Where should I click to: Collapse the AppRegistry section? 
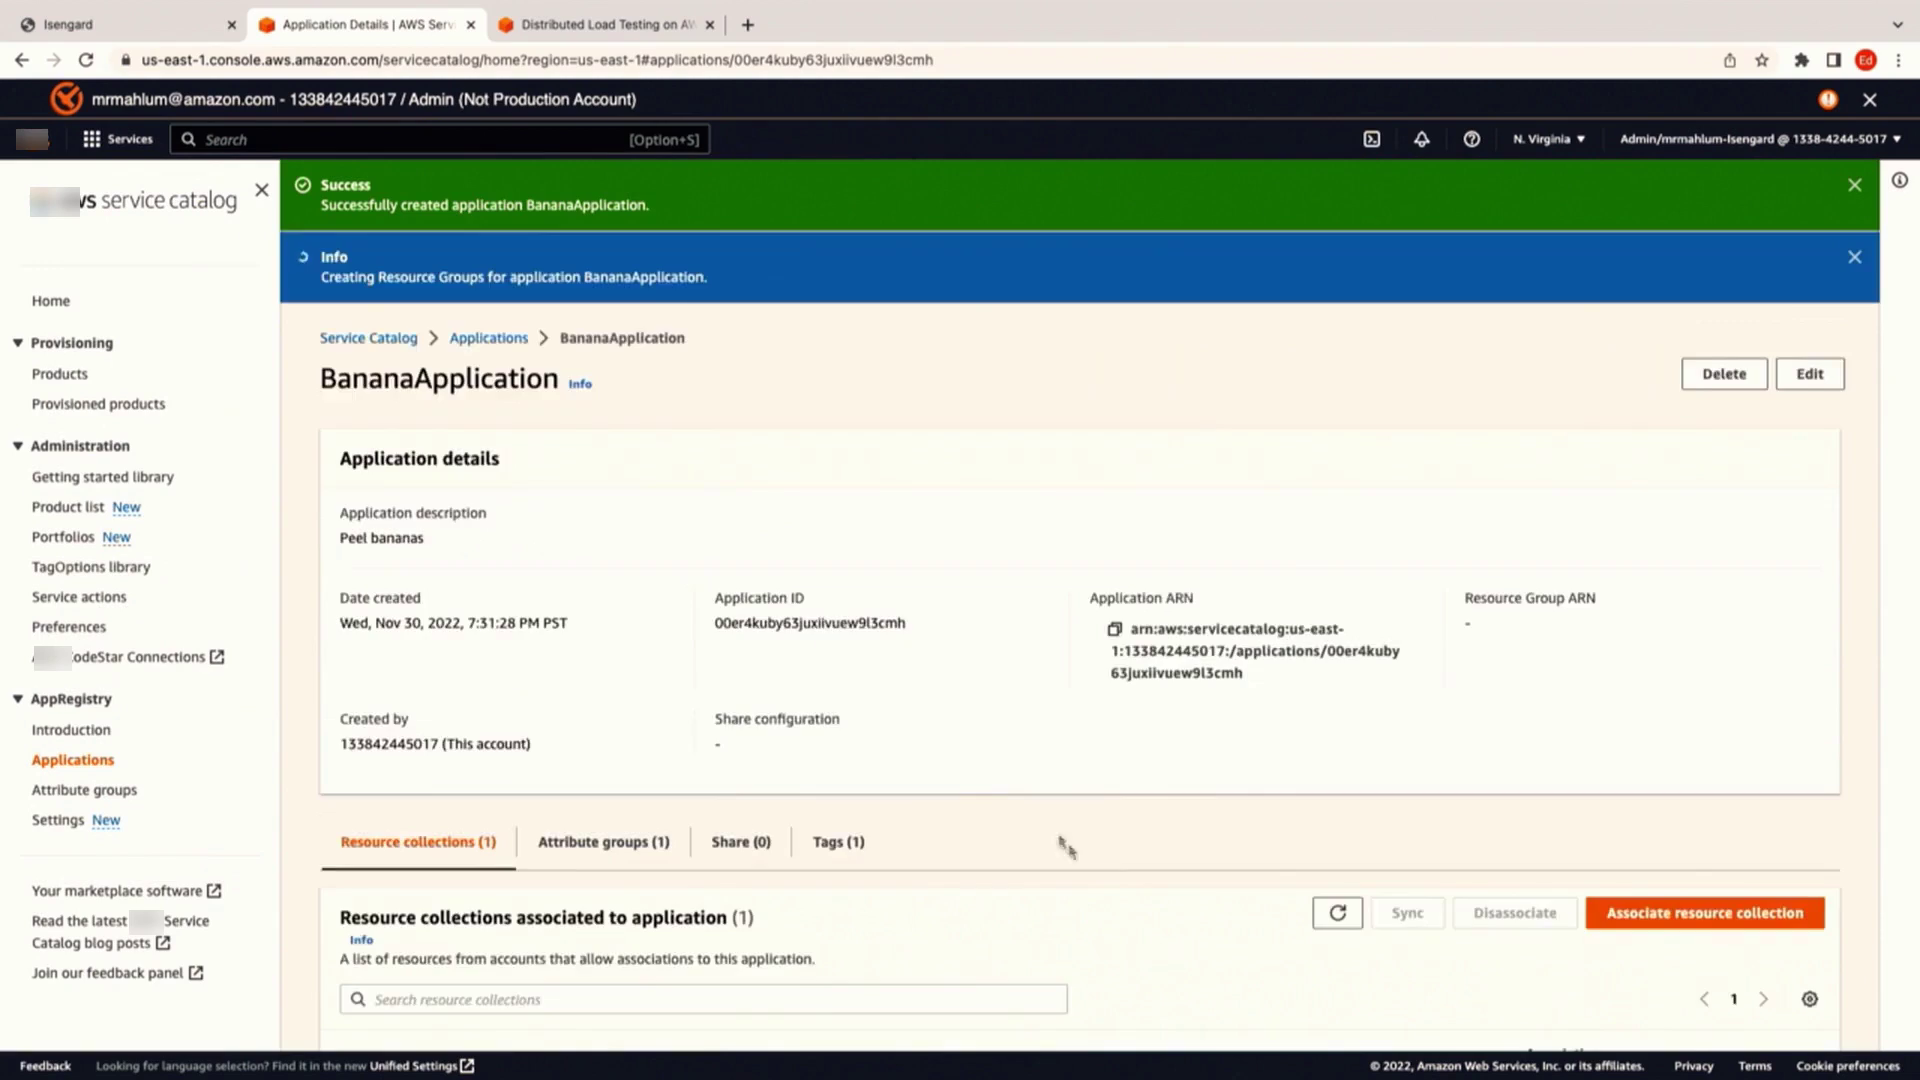pos(18,699)
